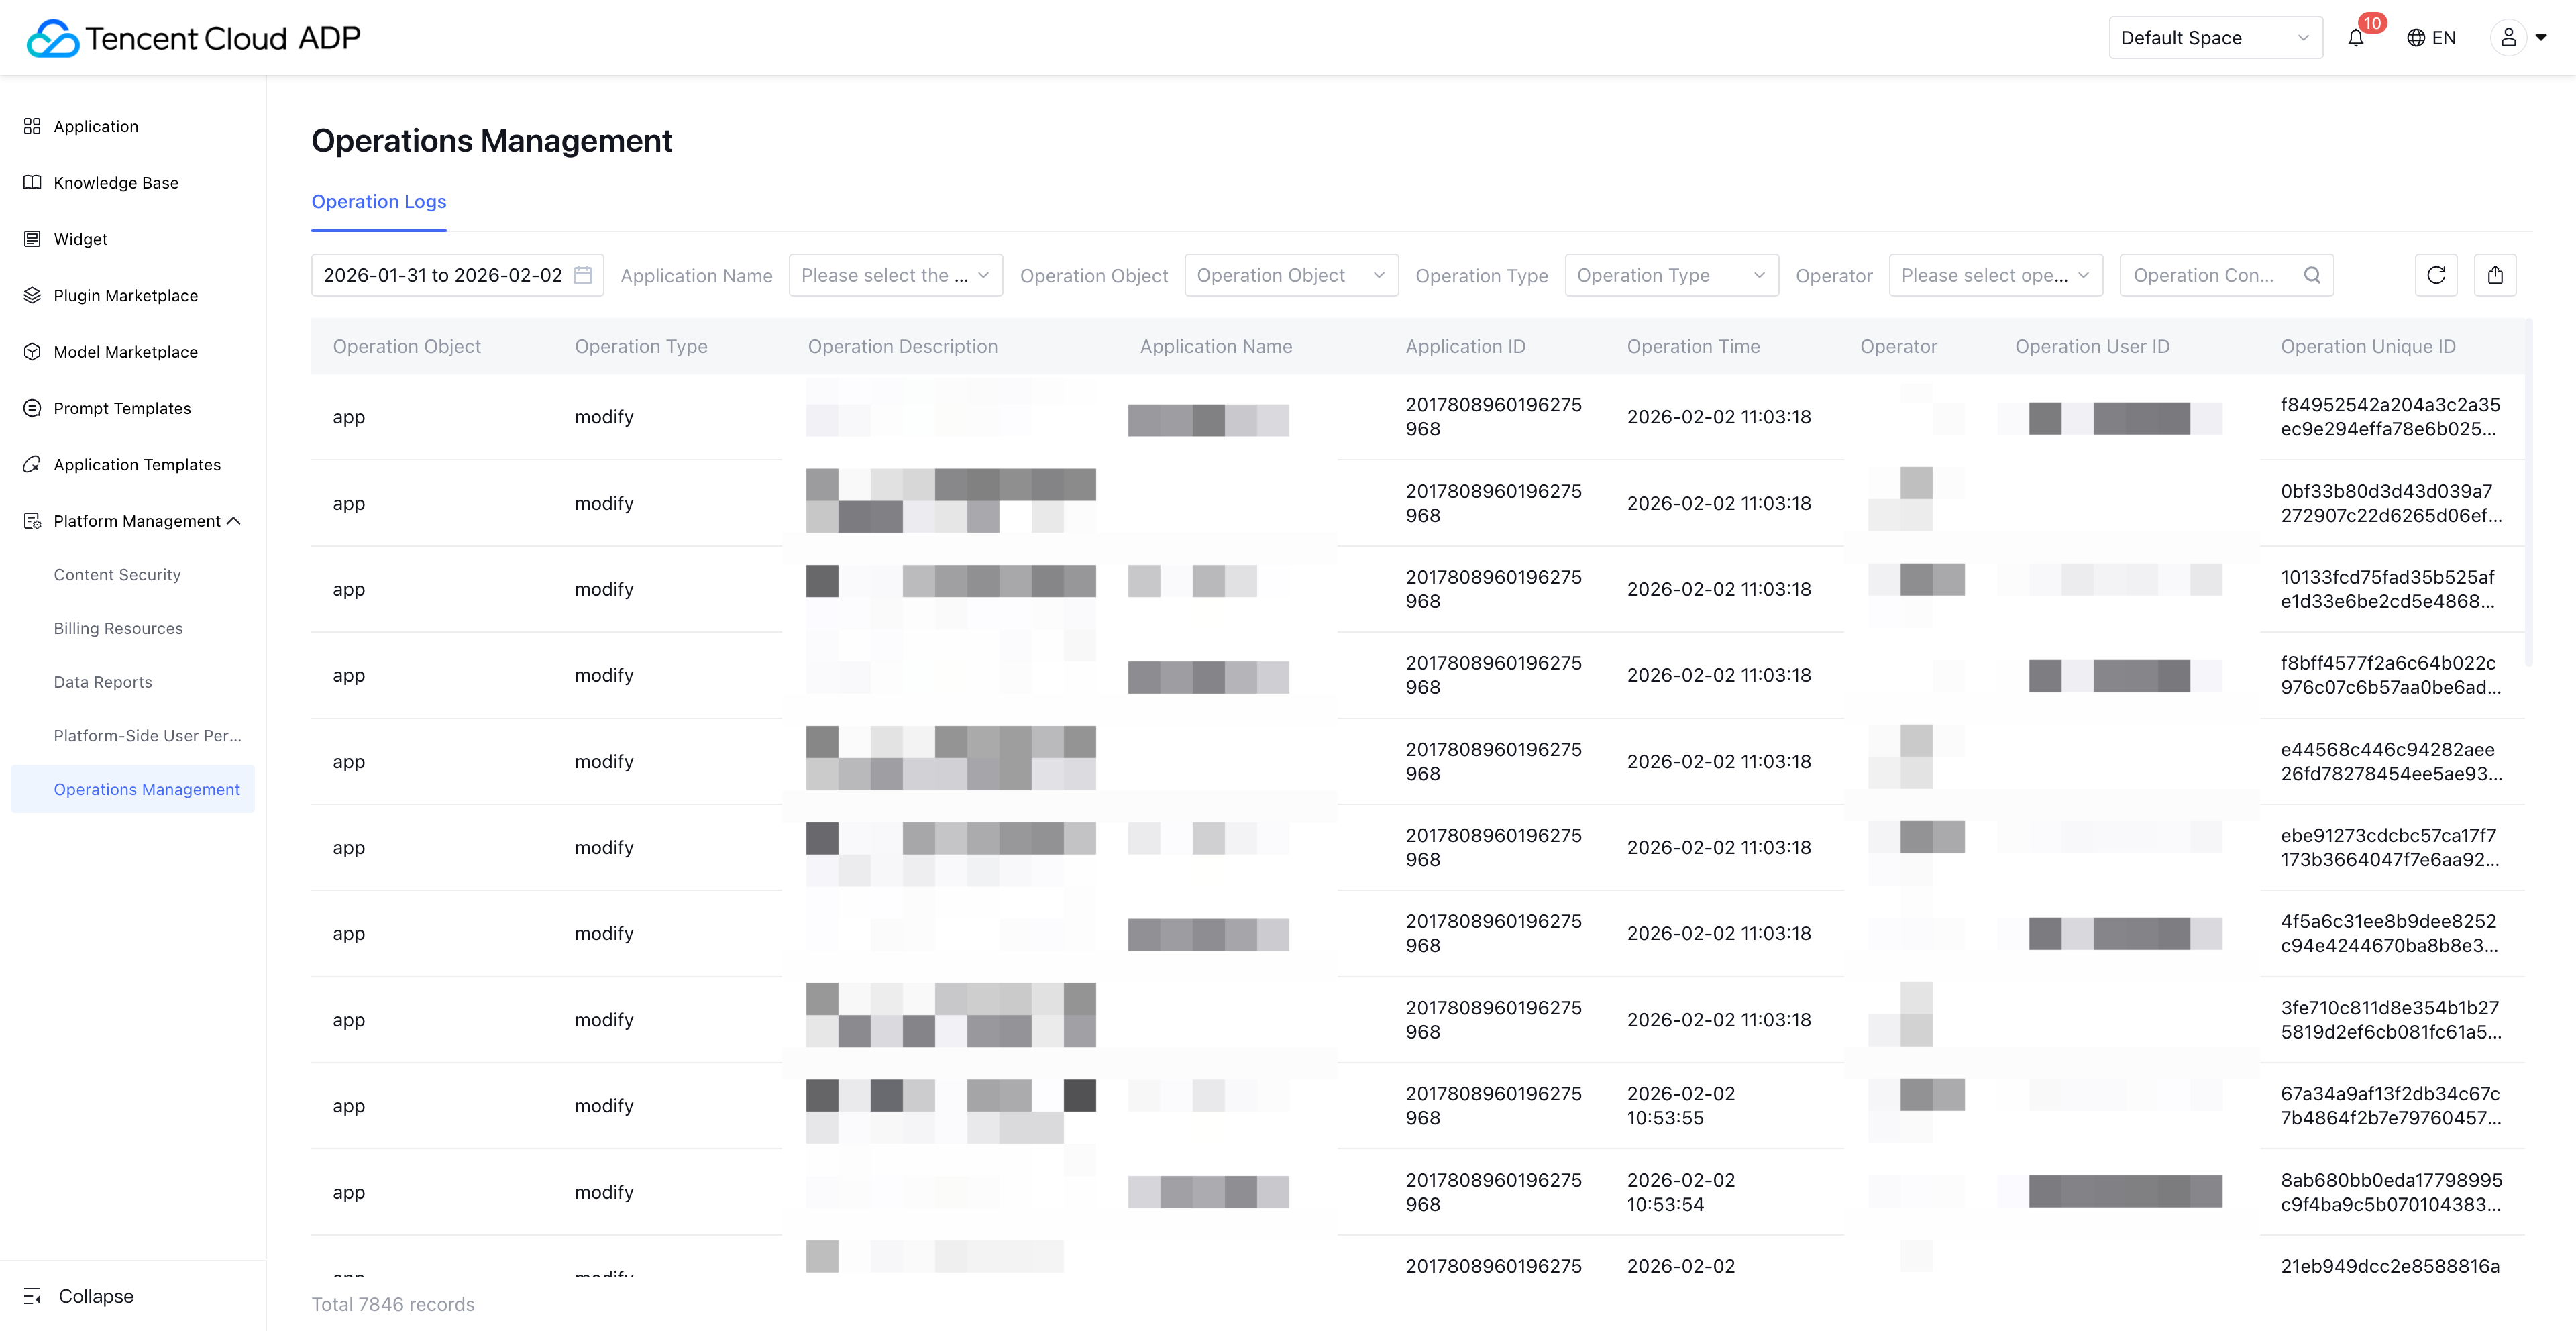Click the refresh logs icon
2576x1331 pixels.
[x=2436, y=275]
